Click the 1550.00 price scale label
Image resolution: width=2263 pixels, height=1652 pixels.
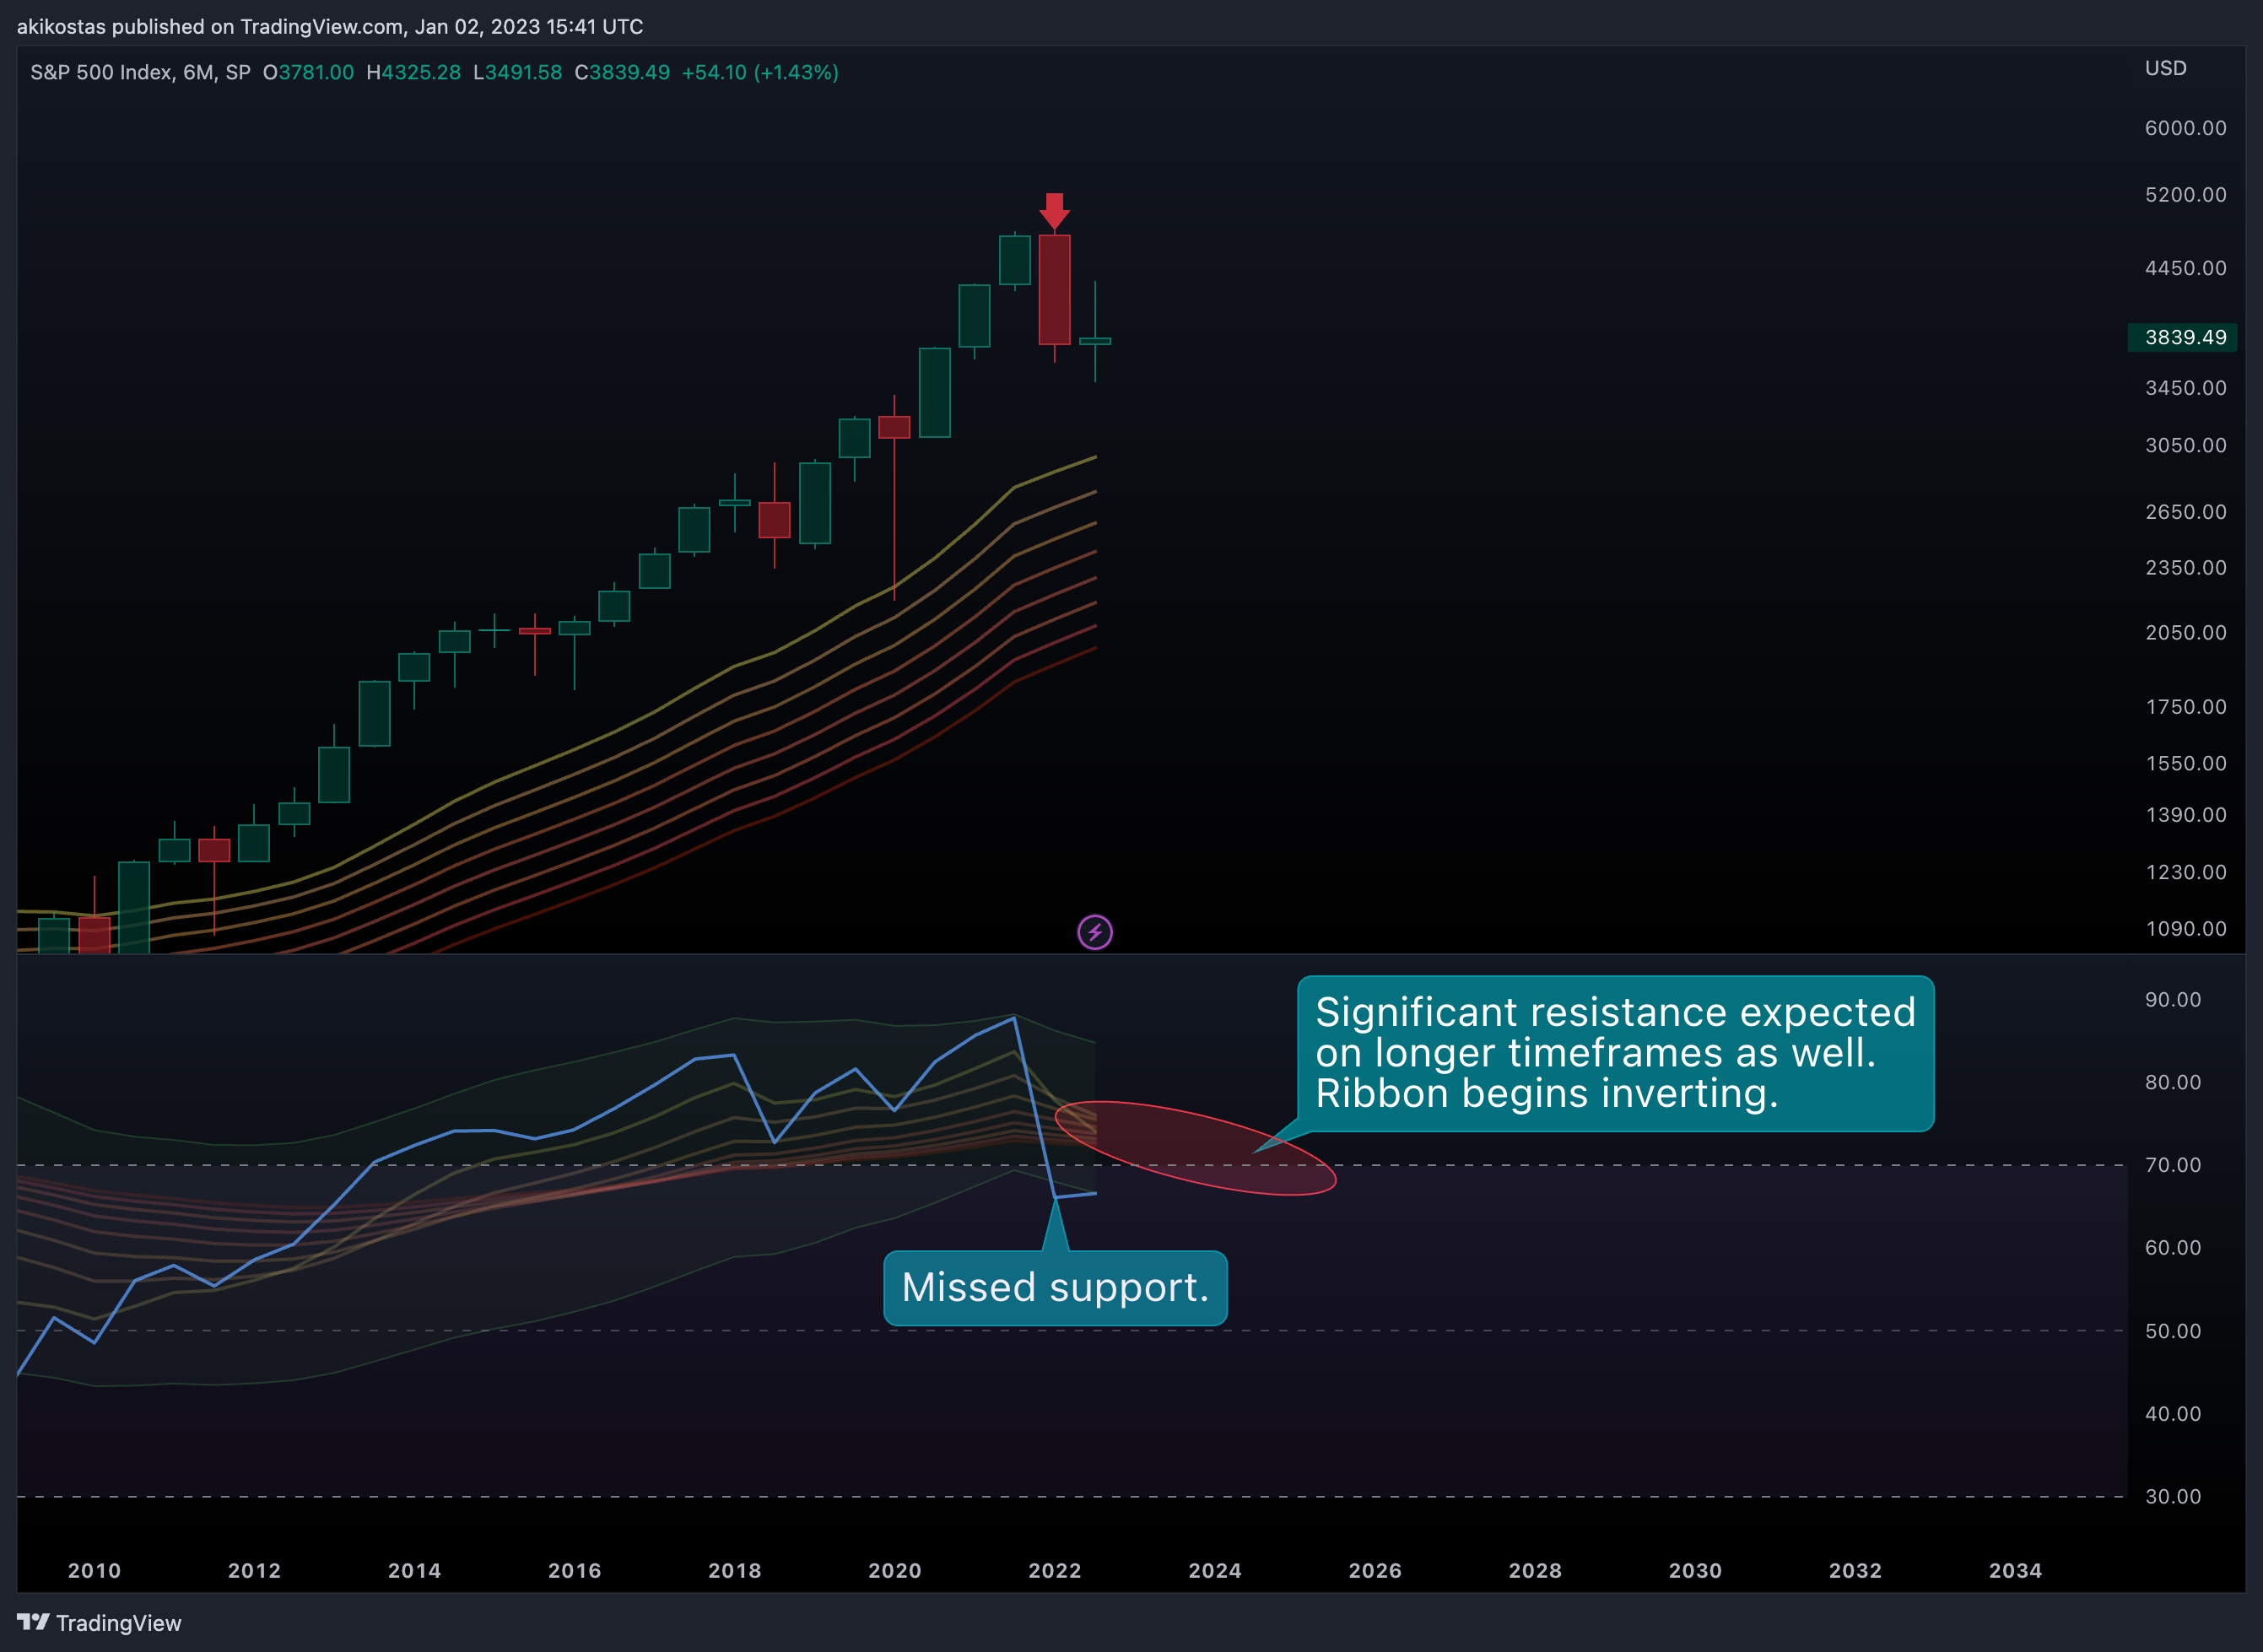2185,763
